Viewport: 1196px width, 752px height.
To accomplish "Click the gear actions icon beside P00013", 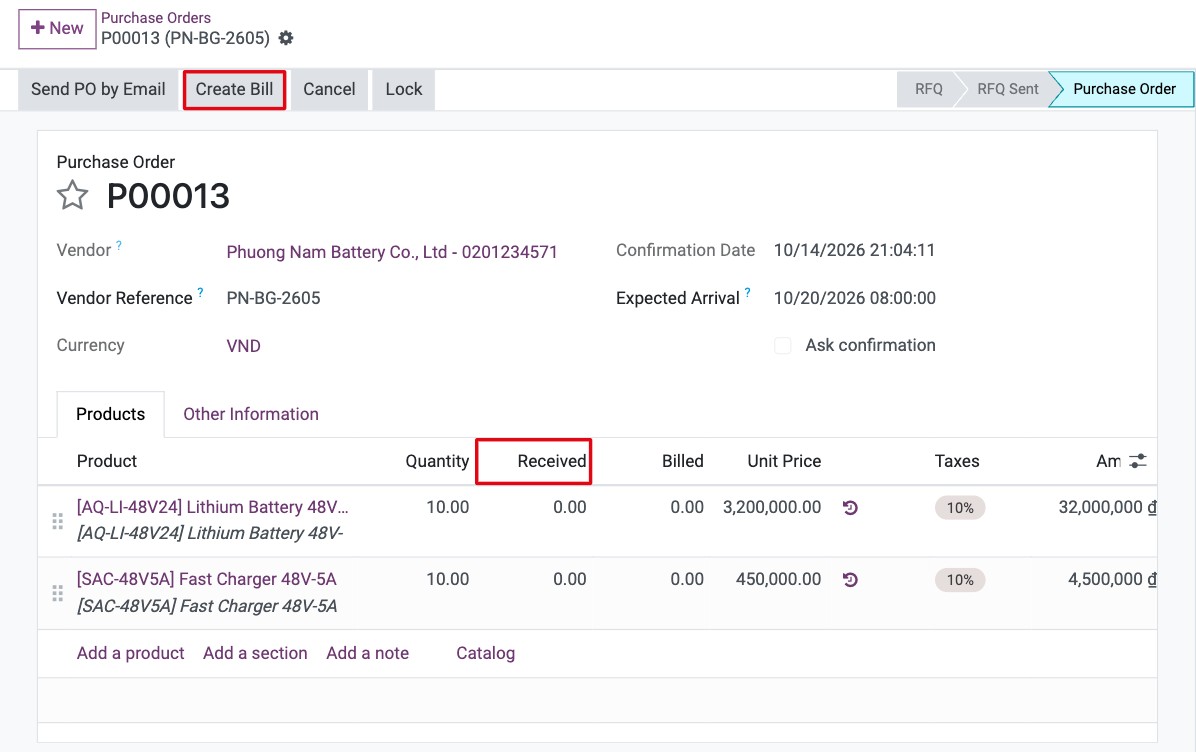I will tap(286, 38).
